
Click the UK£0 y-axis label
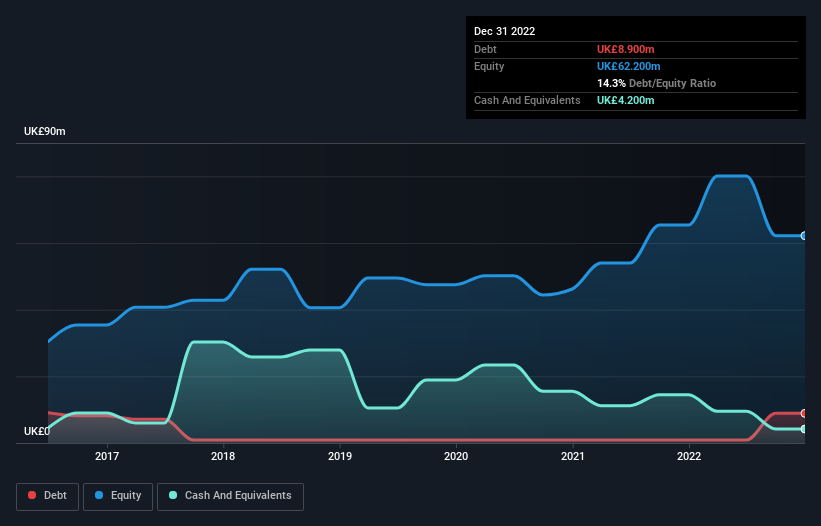click(x=37, y=431)
